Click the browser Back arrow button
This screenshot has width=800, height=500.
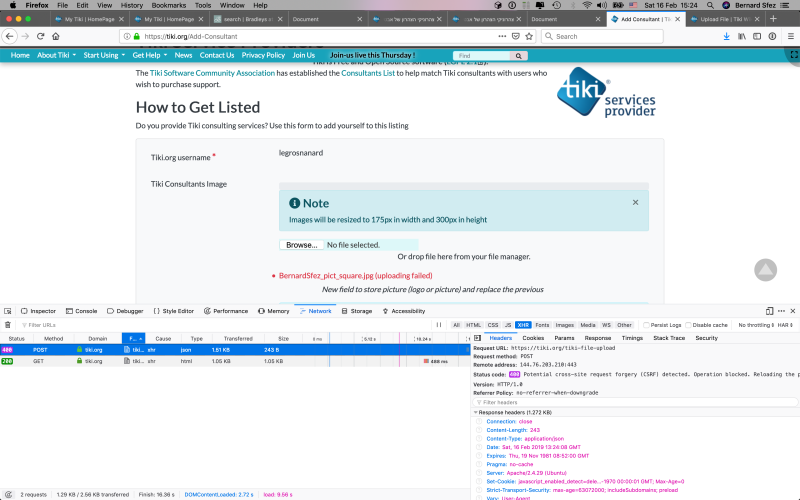click(x=9, y=36)
